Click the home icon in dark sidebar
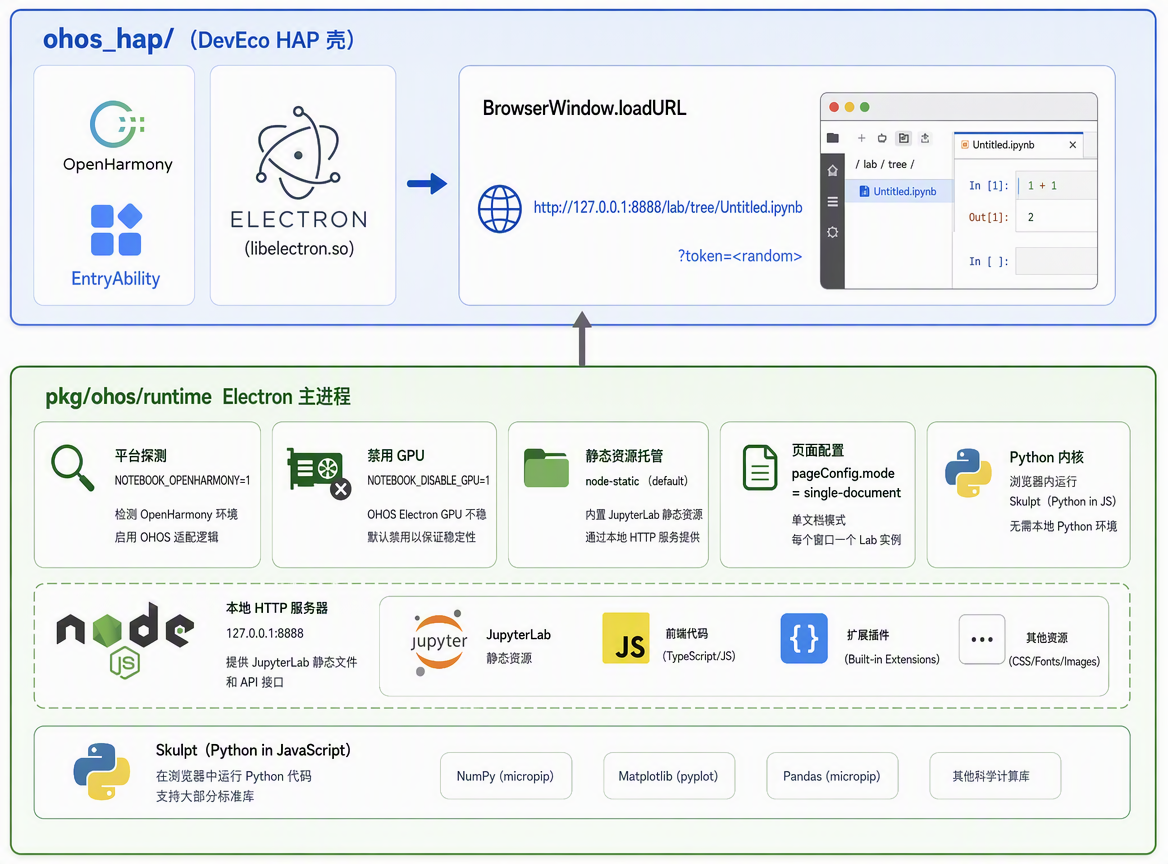The width and height of the screenshot is (1168, 864). pos(832,171)
